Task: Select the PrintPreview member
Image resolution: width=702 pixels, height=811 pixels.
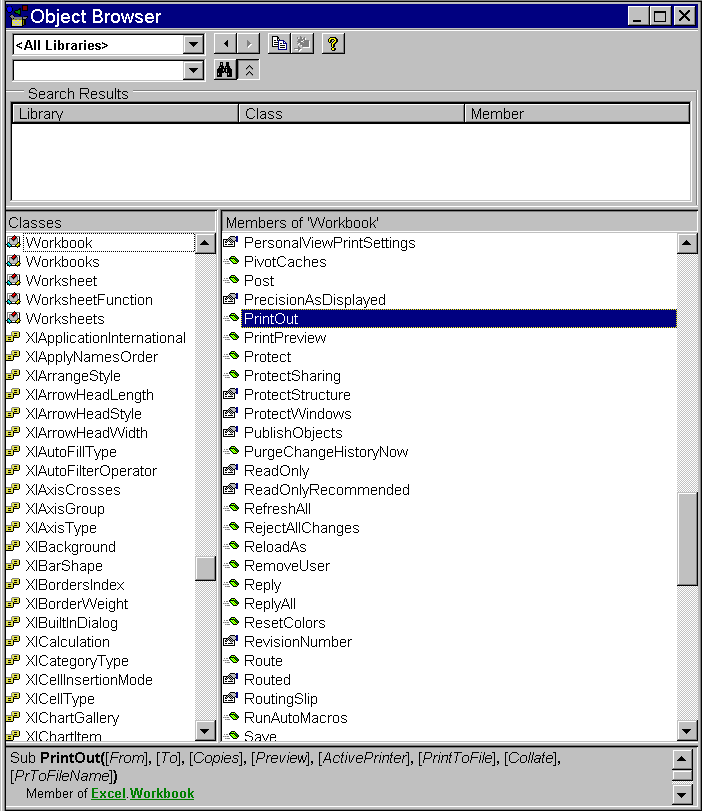Action: pos(285,338)
